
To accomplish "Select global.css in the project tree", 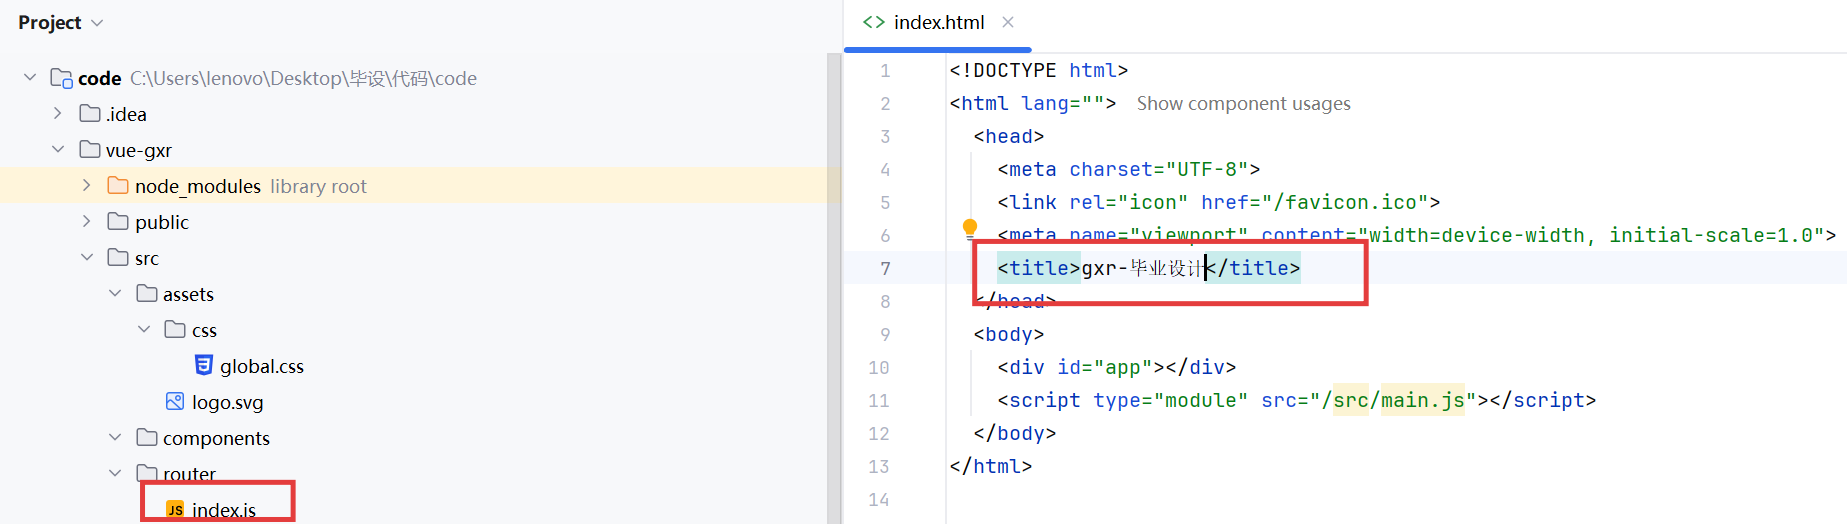I will [x=262, y=366].
